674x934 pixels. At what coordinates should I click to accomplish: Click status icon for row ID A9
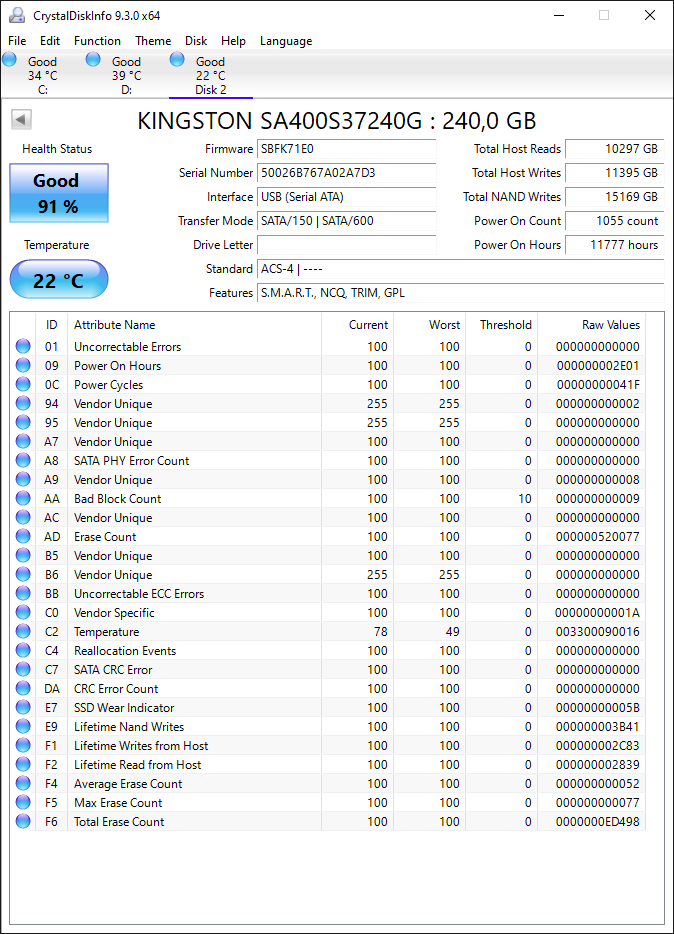pyautogui.click(x=23, y=480)
